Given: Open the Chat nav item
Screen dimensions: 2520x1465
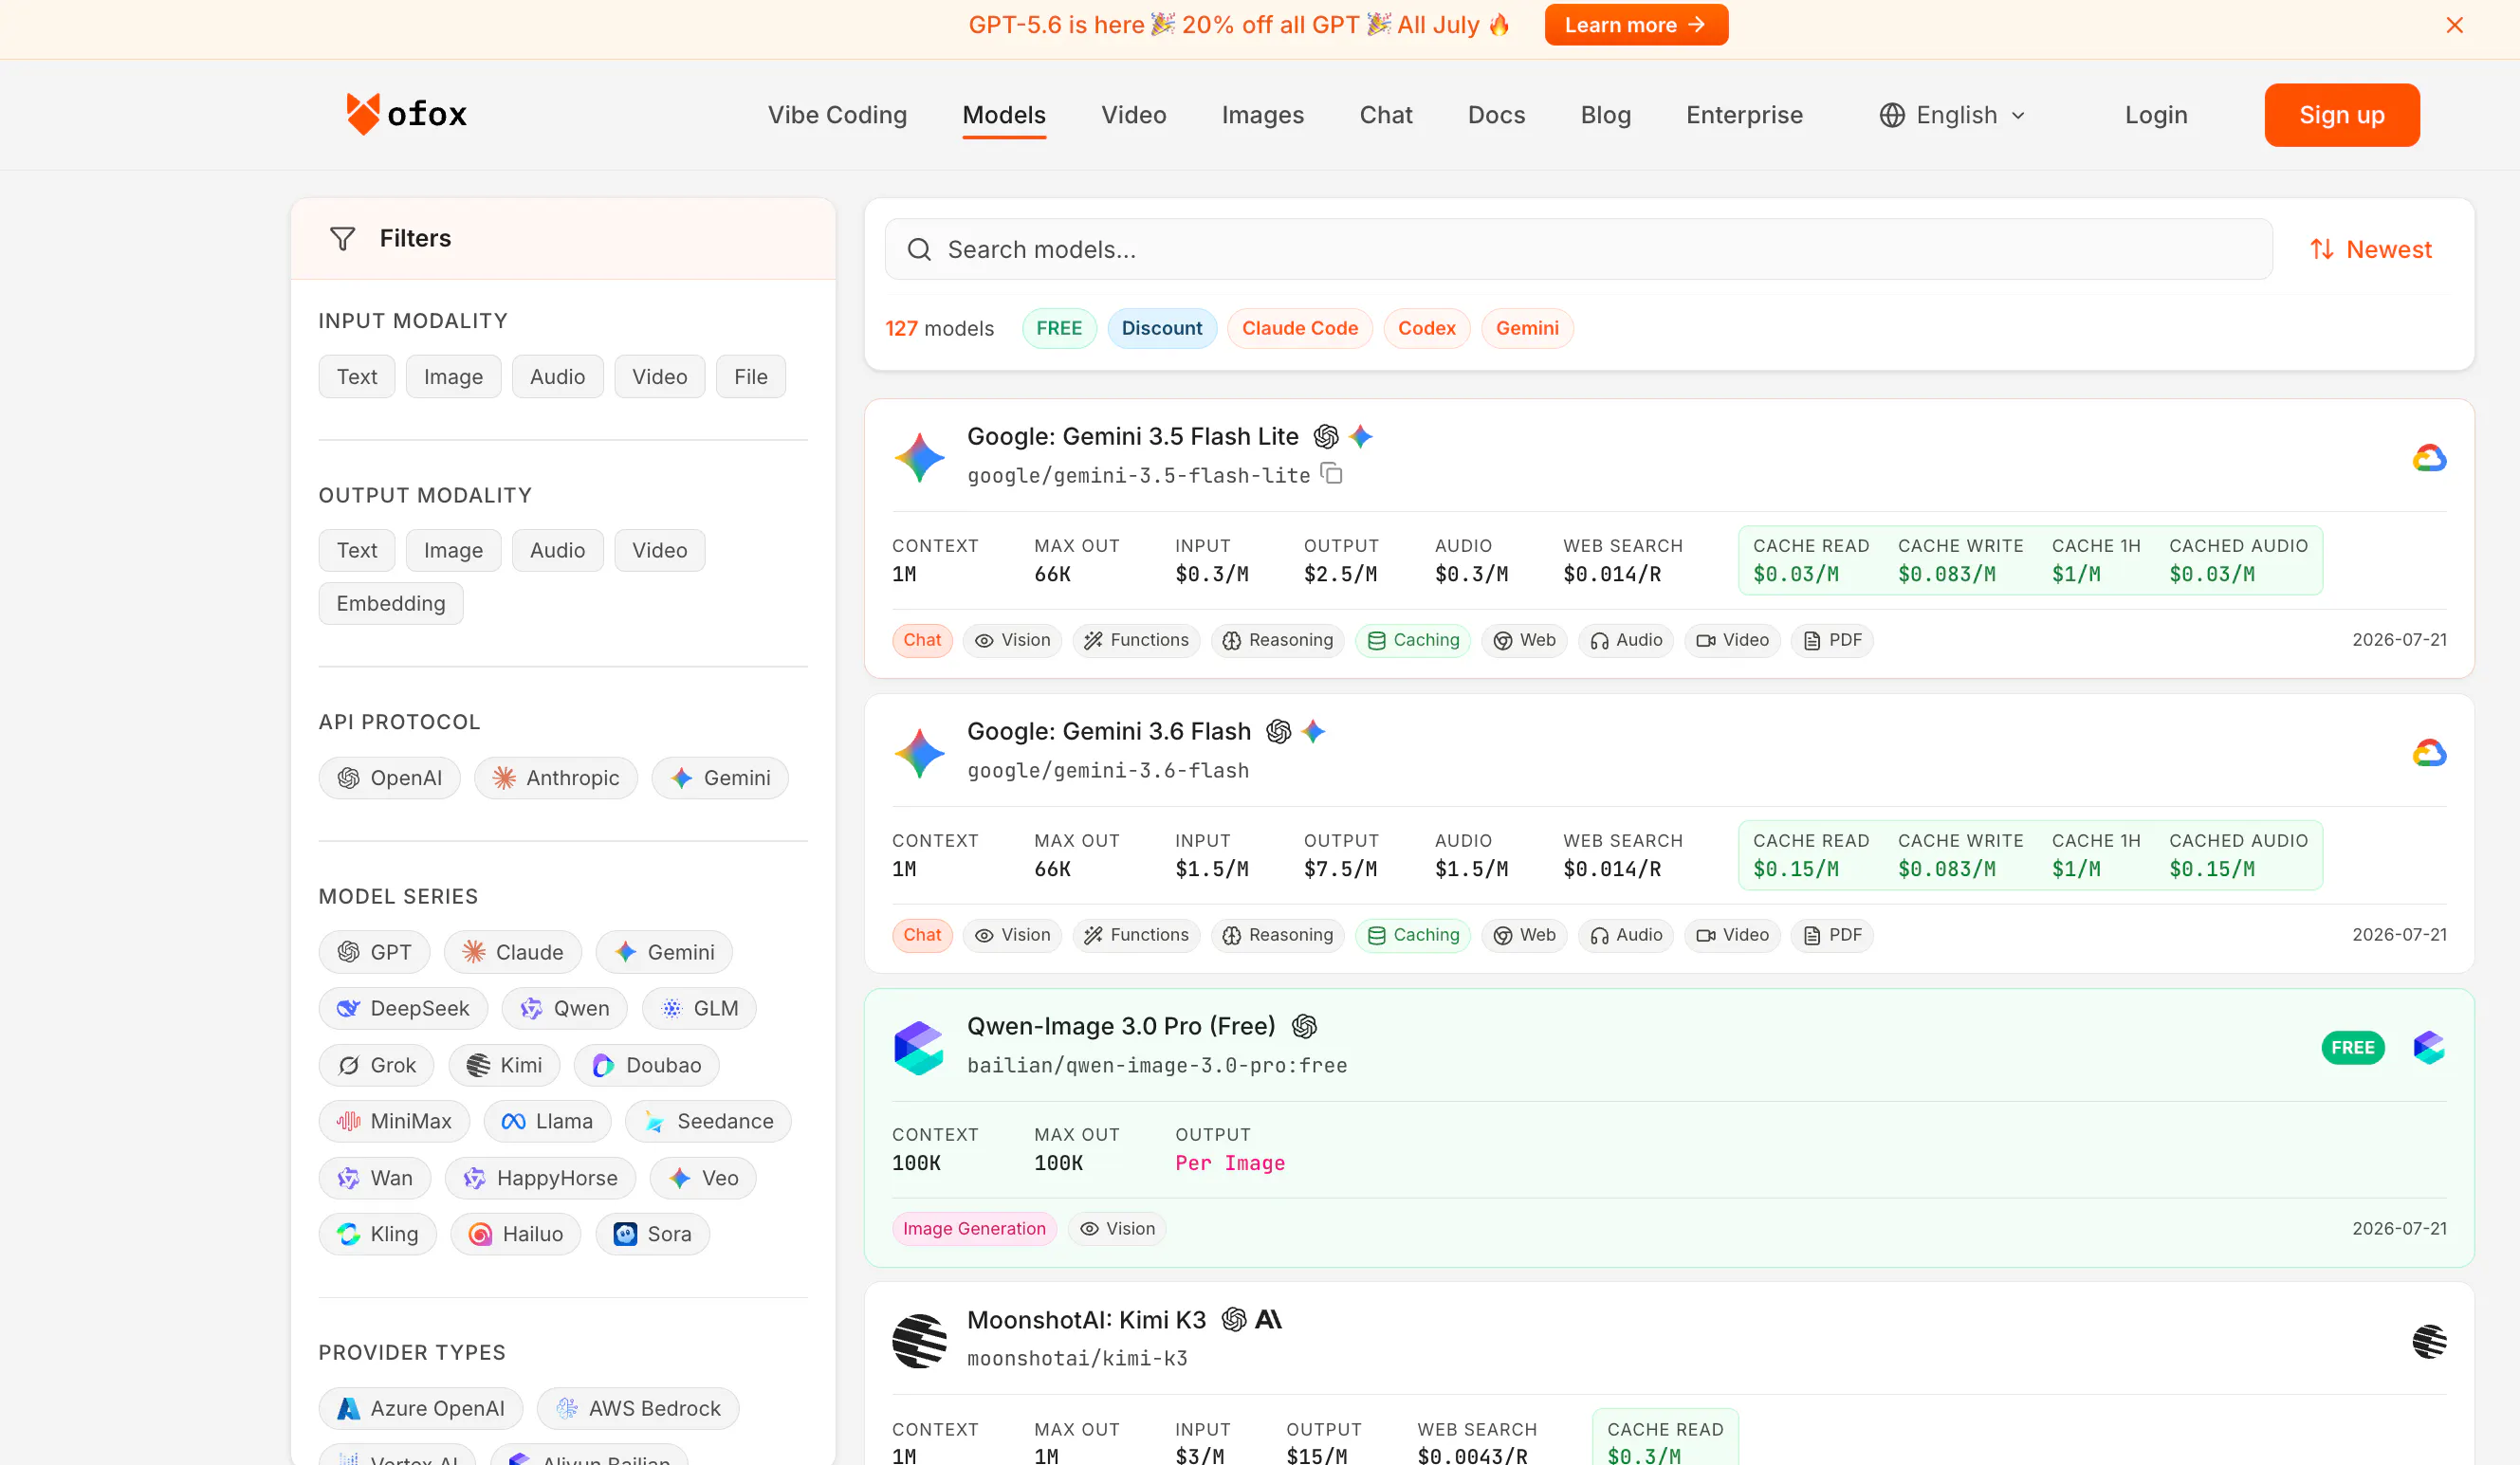Looking at the screenshot, I should click(1386, 115).
